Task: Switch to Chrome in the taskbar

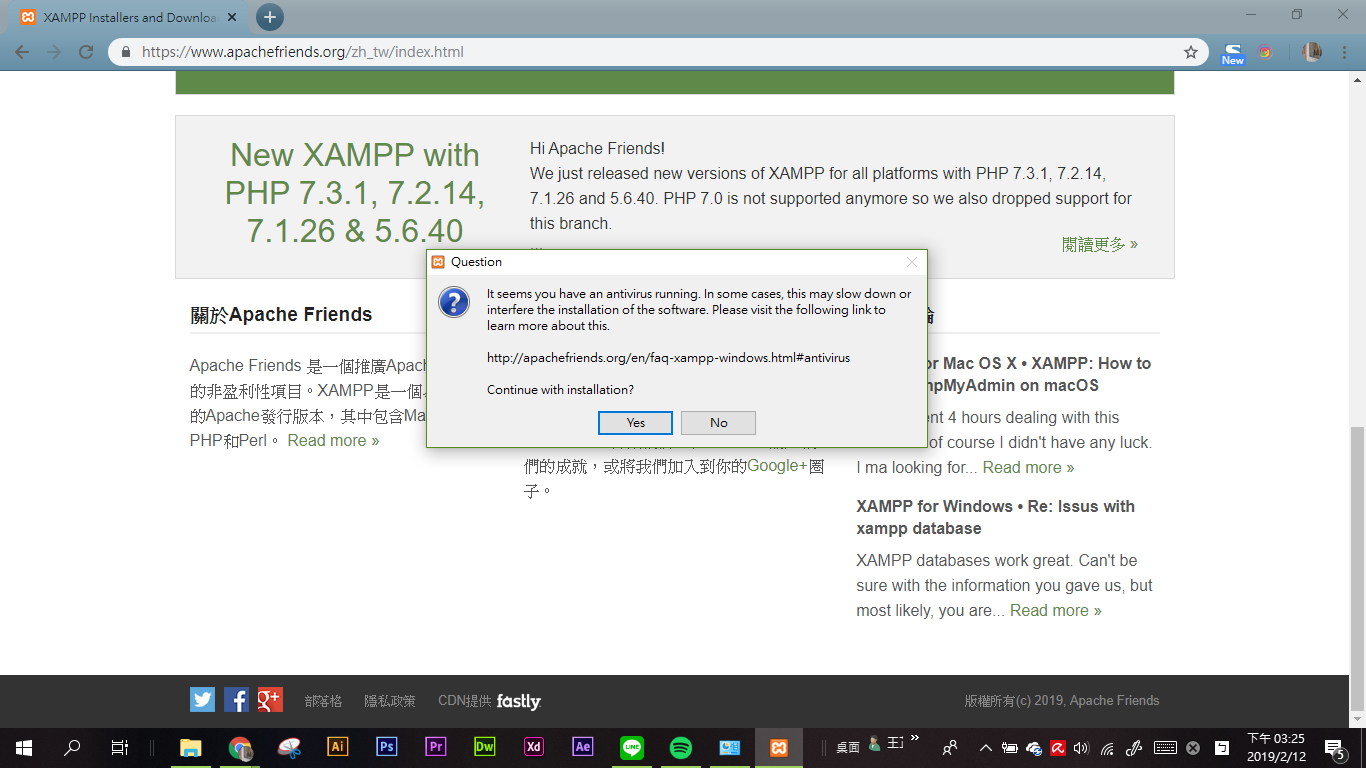Action: point(239,747)
